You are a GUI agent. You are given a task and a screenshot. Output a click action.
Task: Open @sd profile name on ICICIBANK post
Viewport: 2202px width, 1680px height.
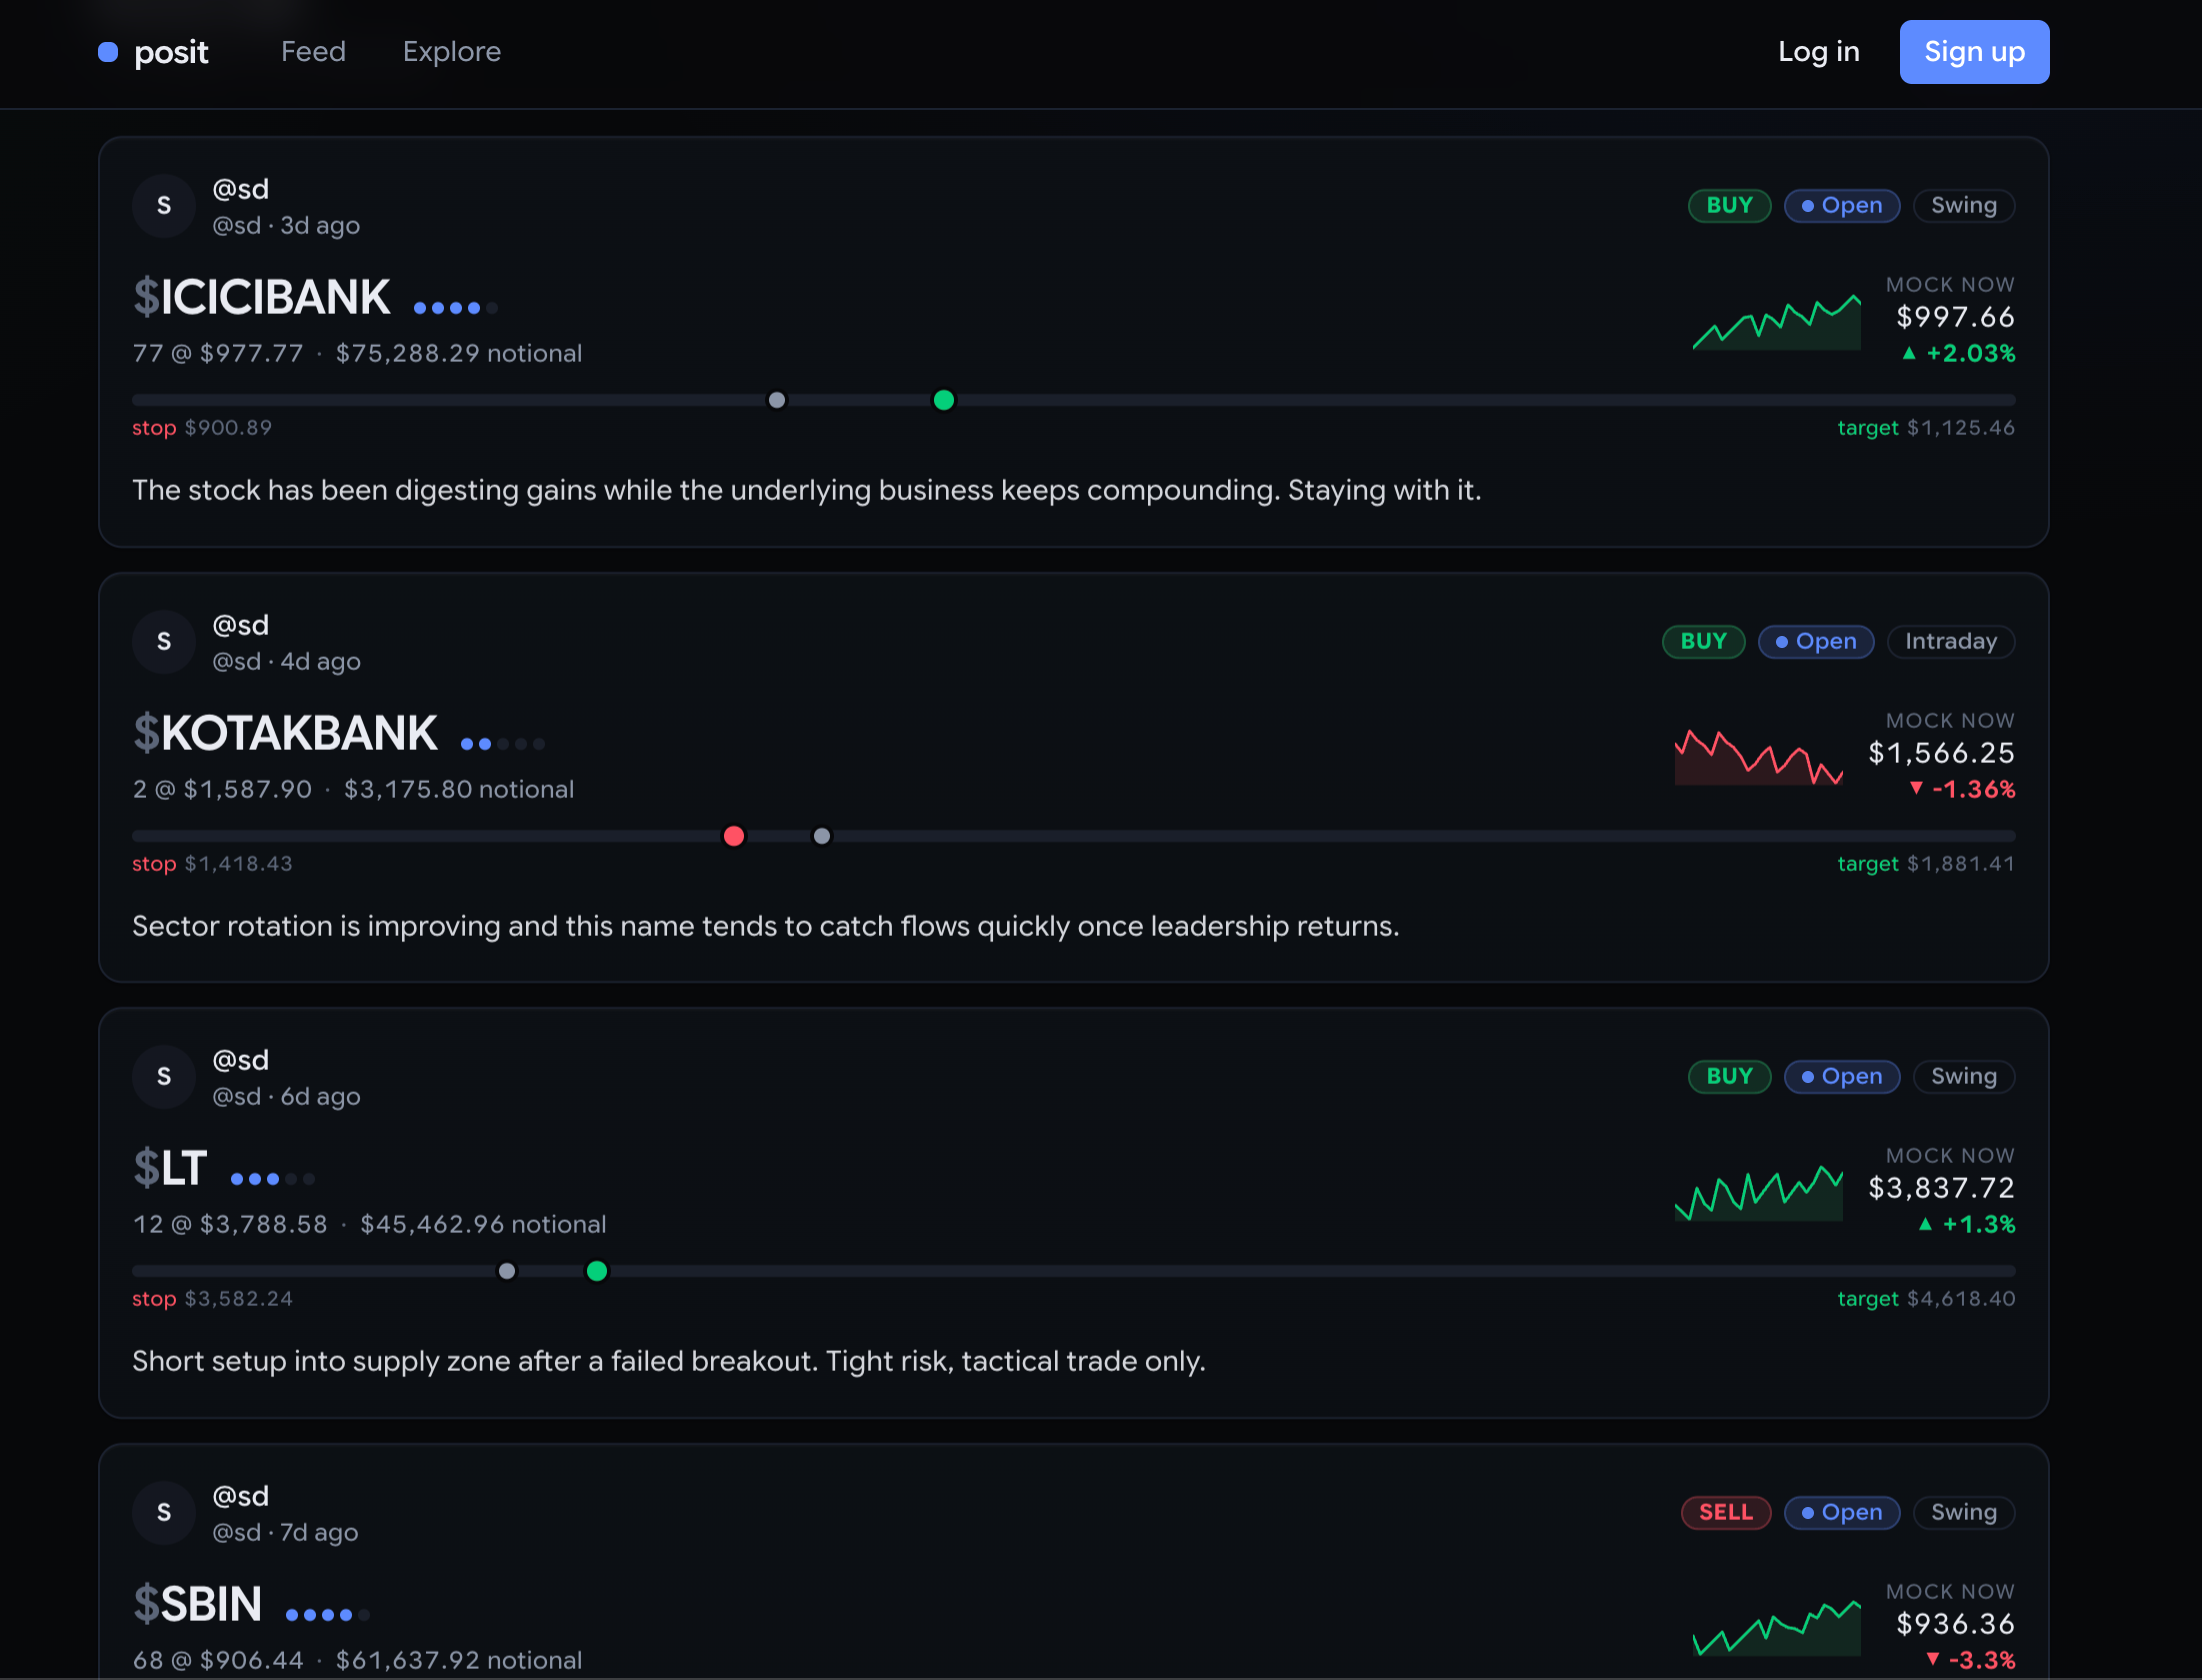241,189
